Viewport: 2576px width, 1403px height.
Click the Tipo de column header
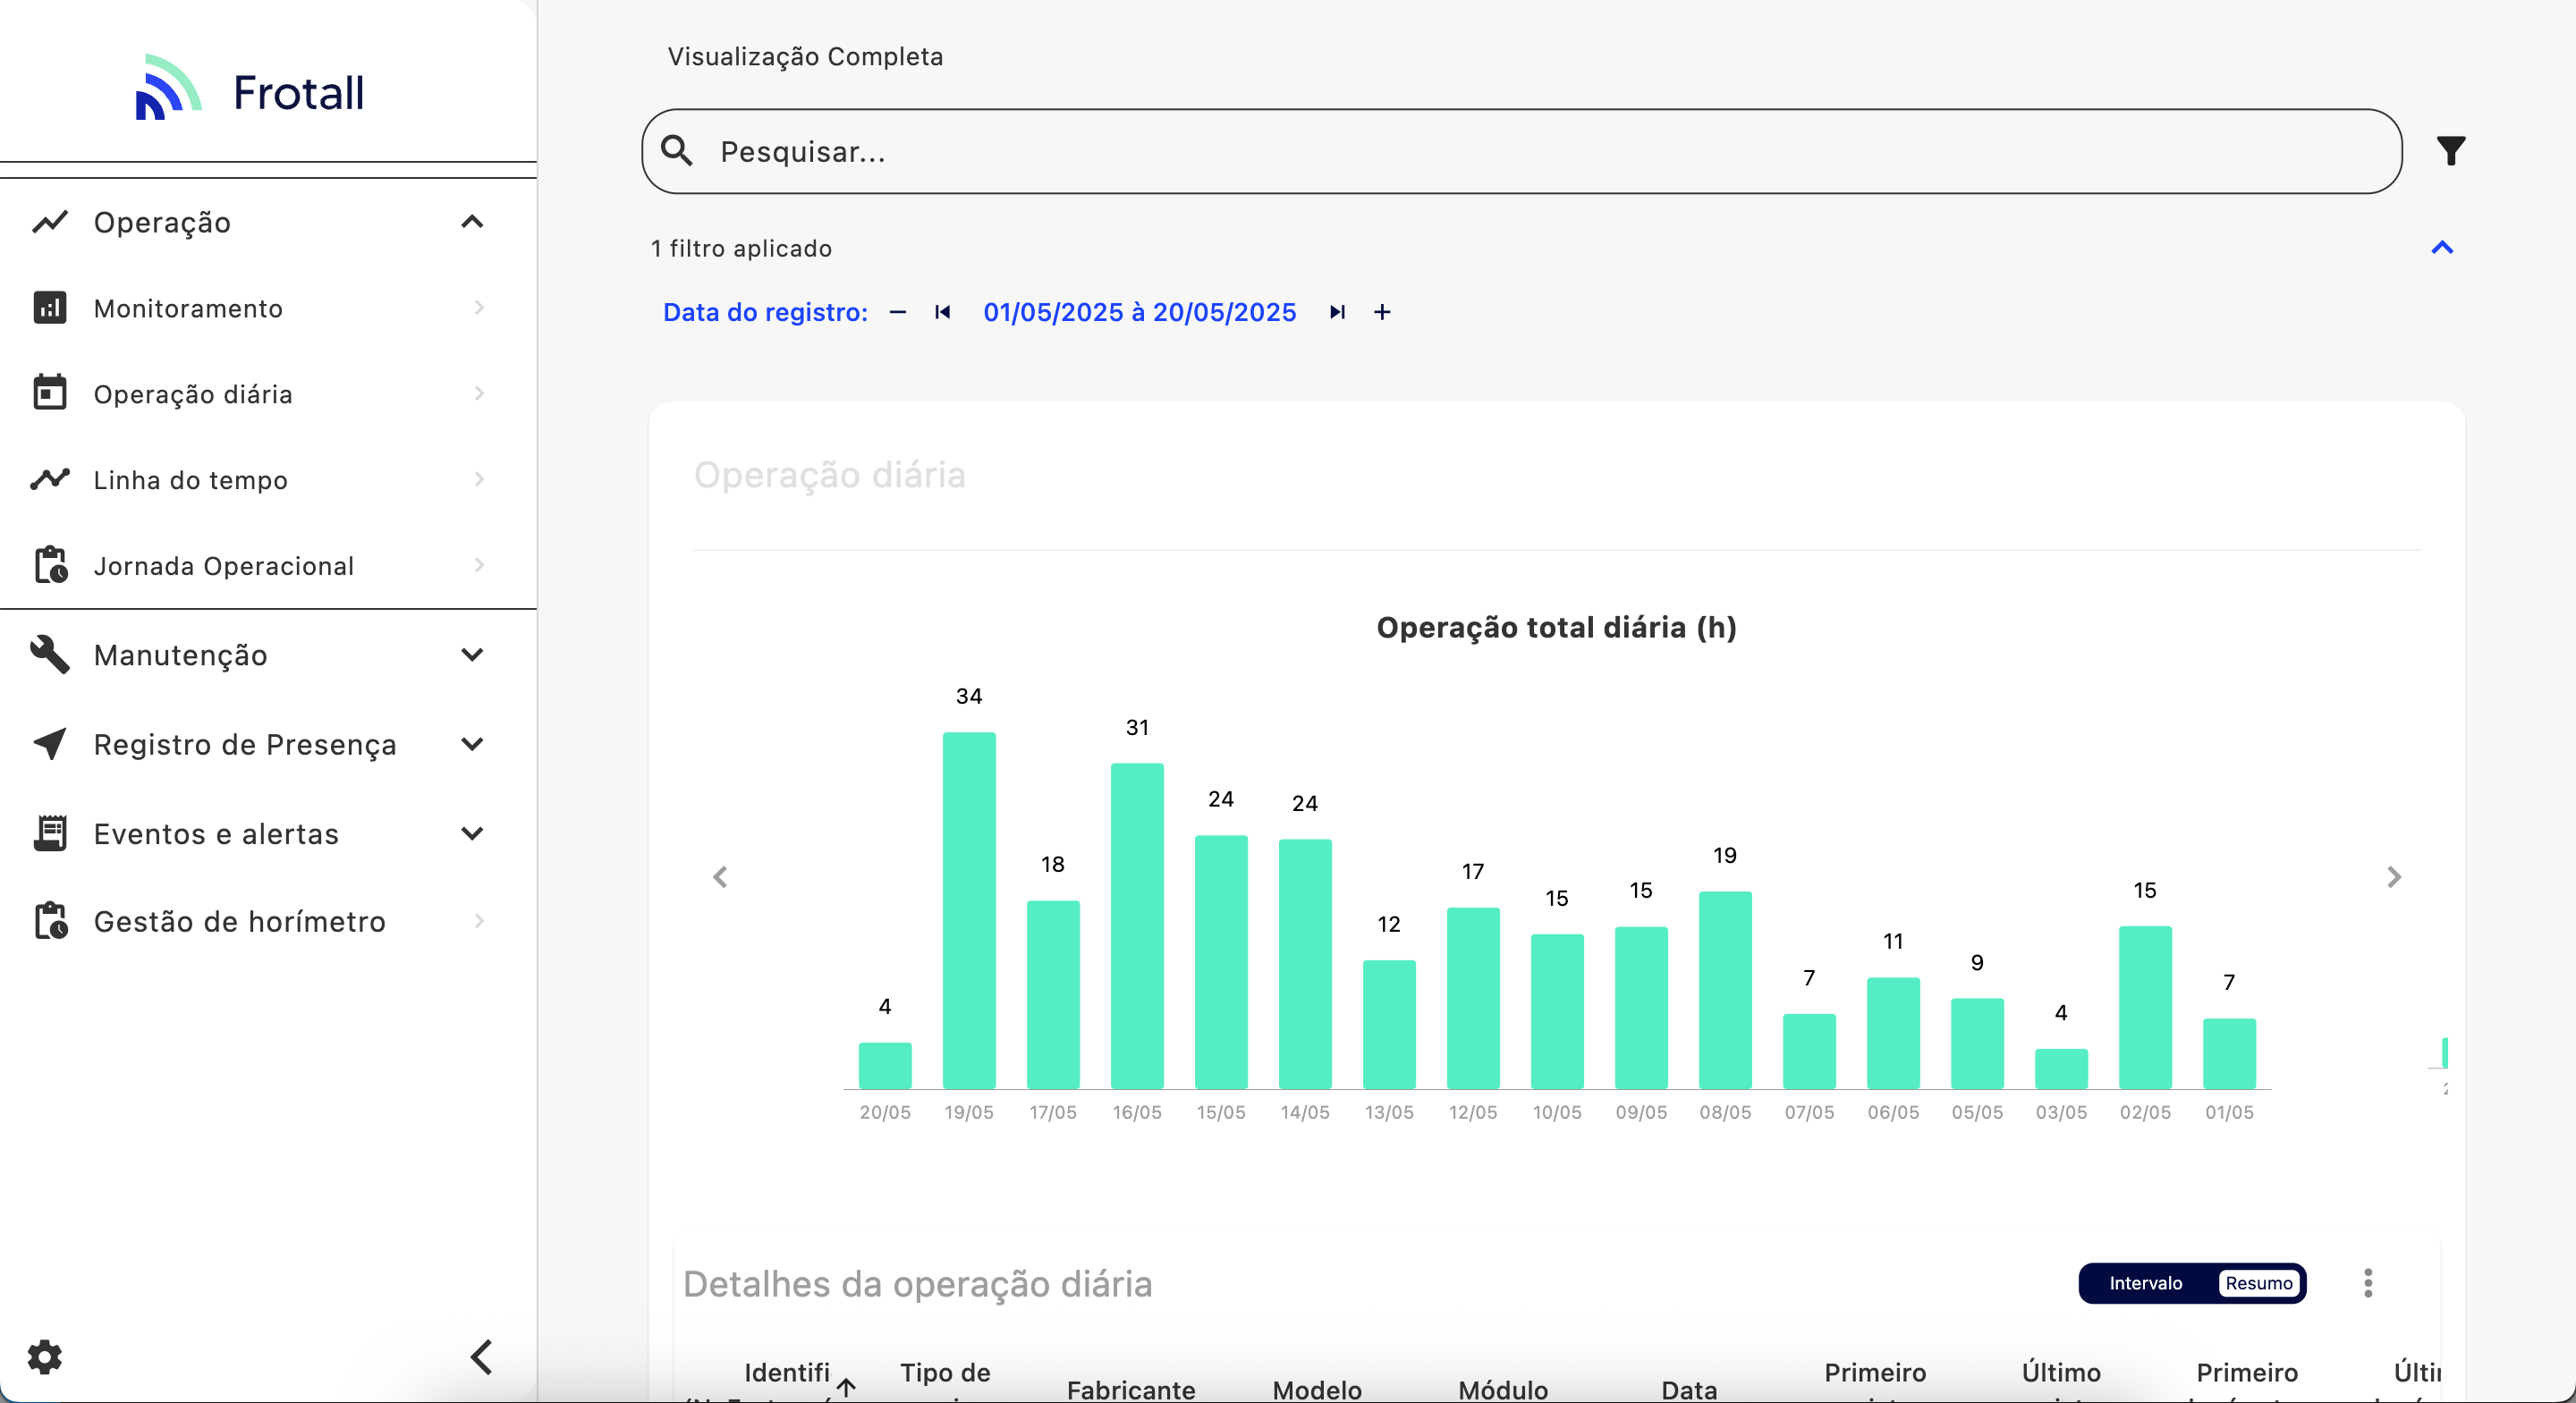(x=945, y=1373)
